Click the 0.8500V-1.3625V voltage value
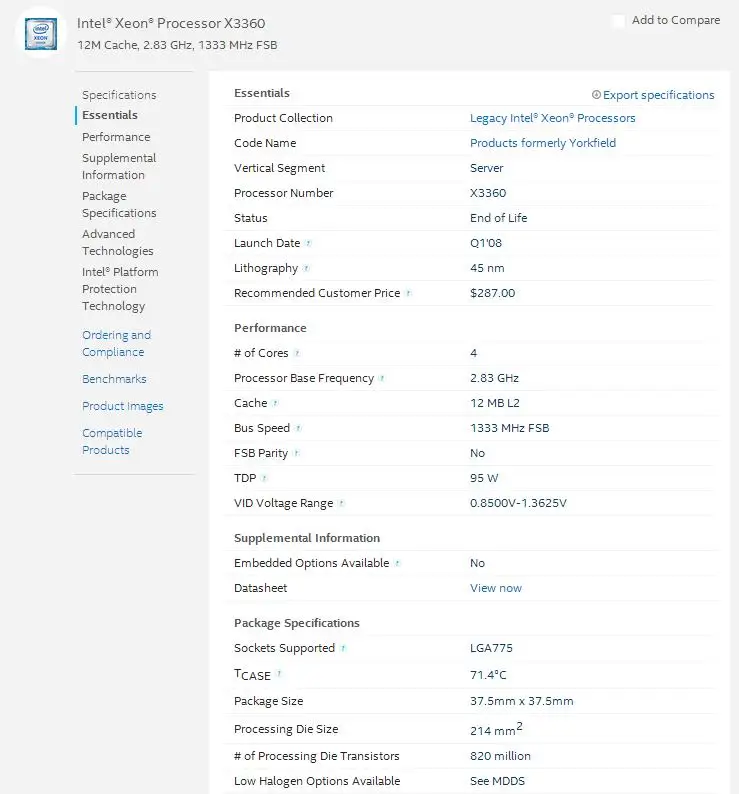Image resolution: width=739 pixels, height=794 pixels. 518,503
